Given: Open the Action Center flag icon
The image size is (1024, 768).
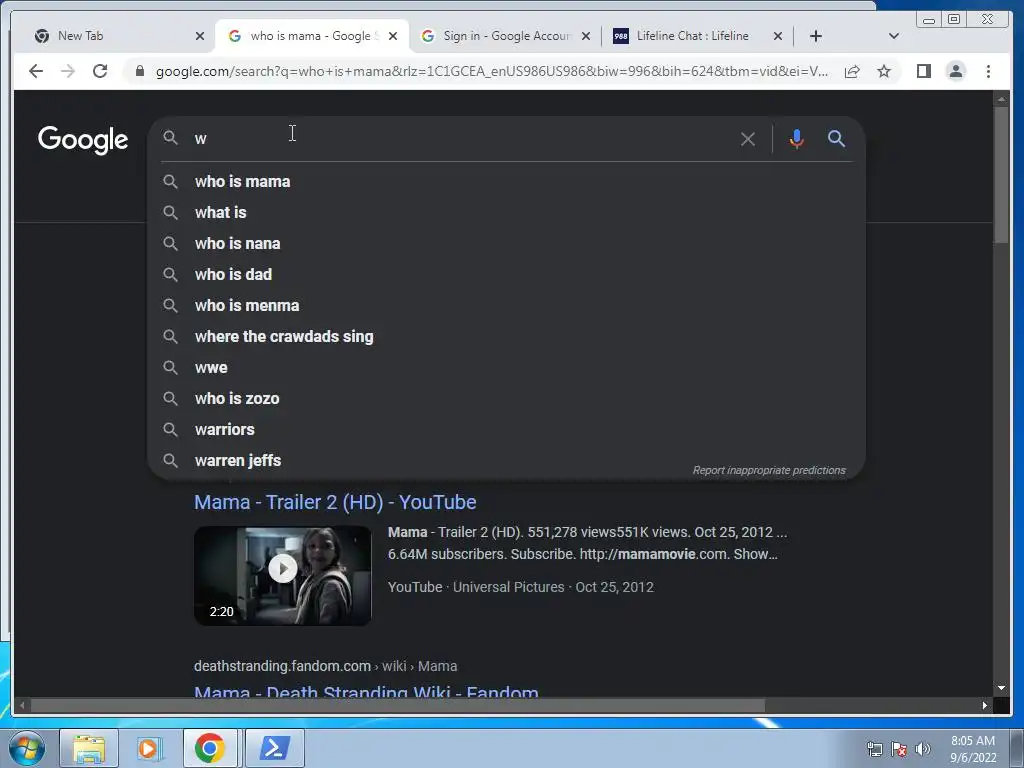Looking at the screenshot, I should click(899, 749).
